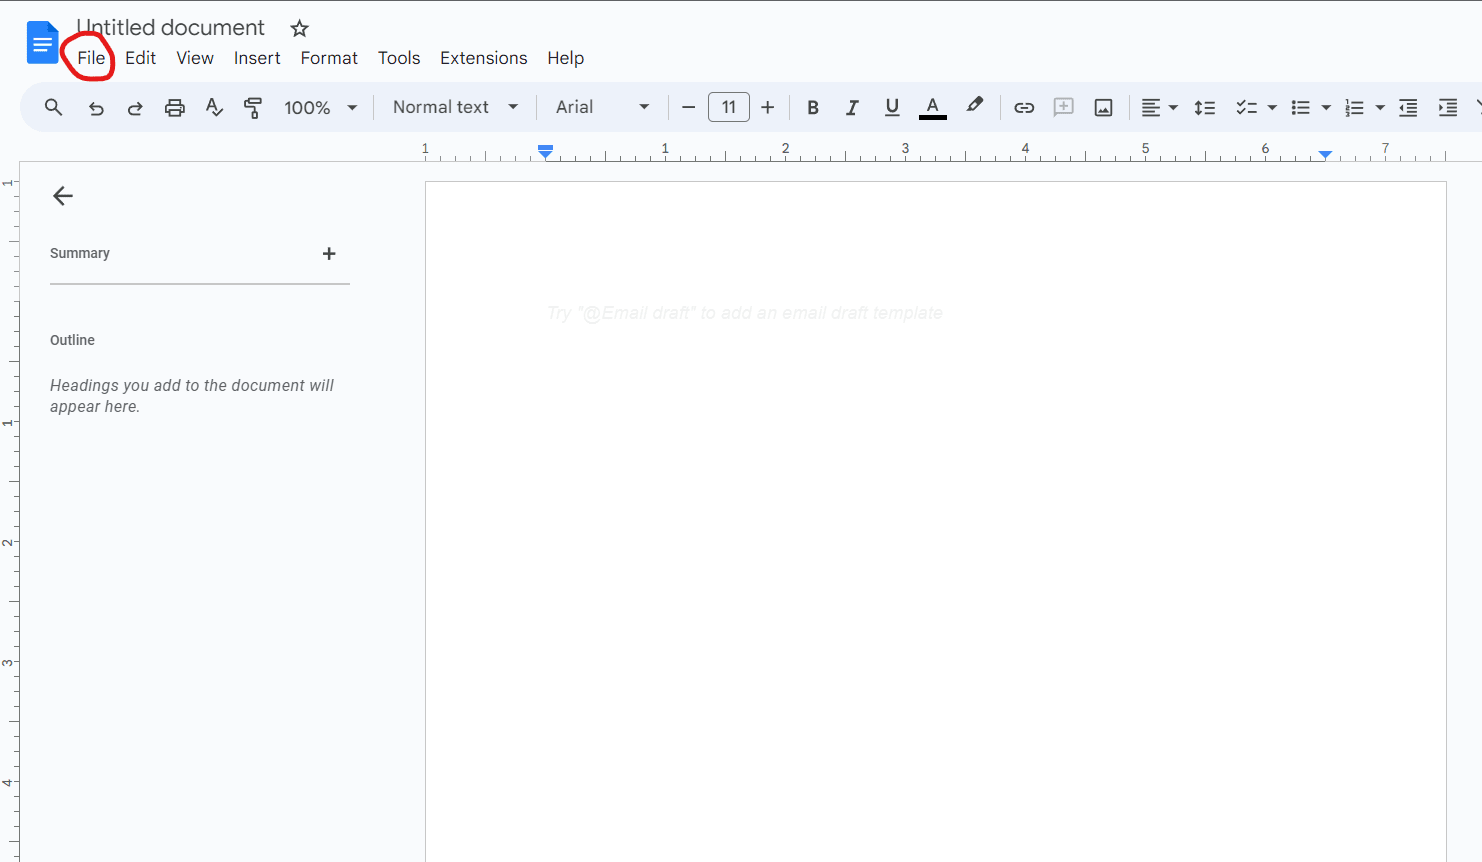1482x862 pixels.
Task: Activate the paint format tool
Action: tap(253, 107)
